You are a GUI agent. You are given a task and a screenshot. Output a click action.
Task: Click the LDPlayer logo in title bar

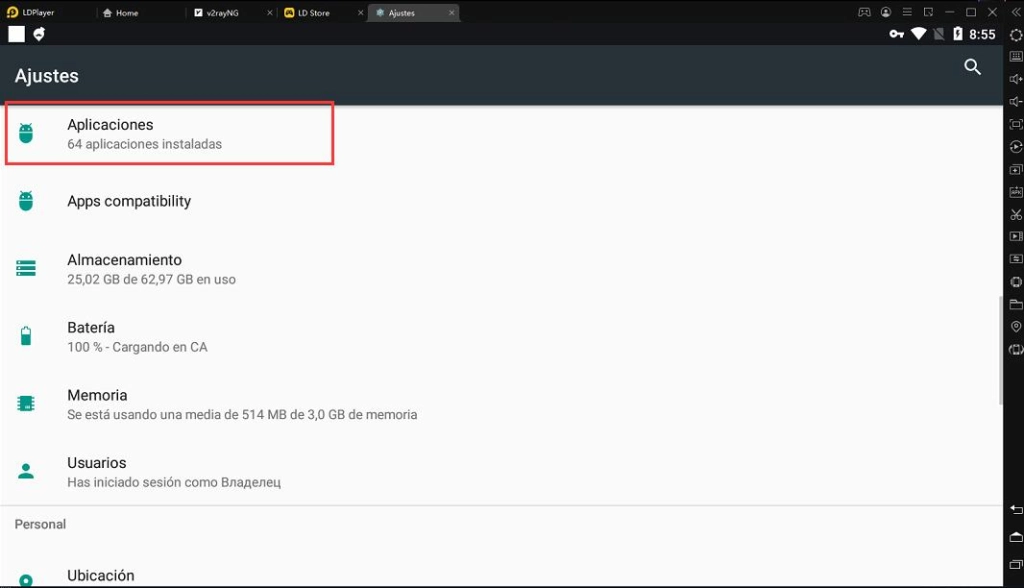tap(12, 12)
